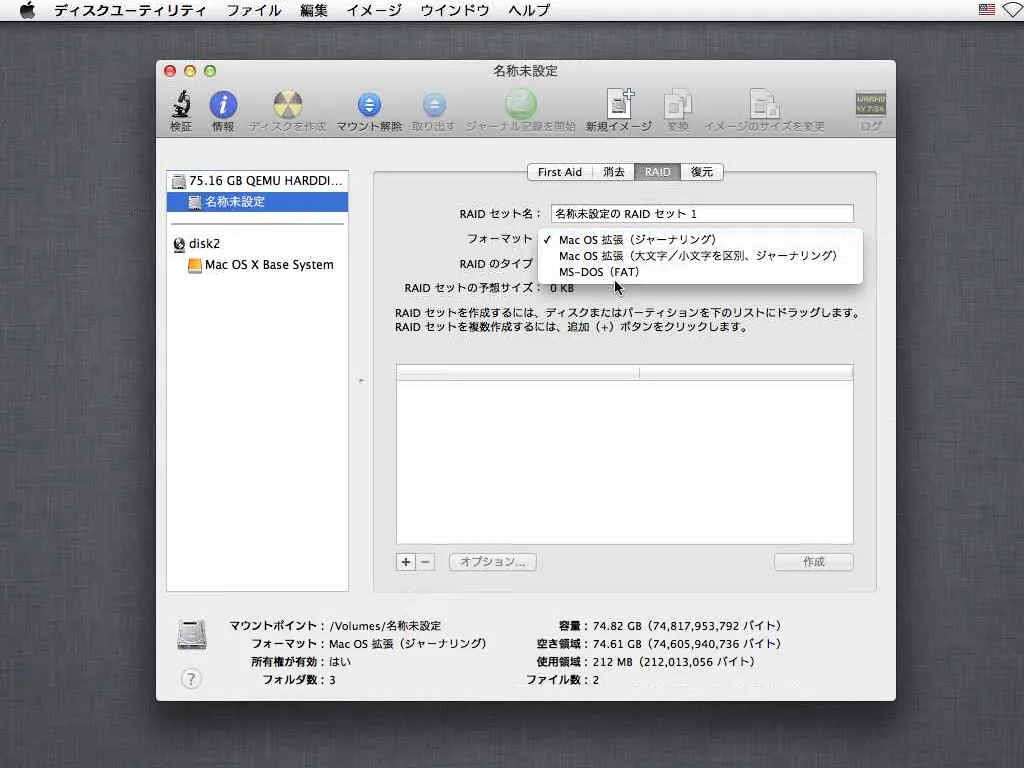Open the Log (ログ) toolbar icon
The image size is (1024, 768).
(x=871, y=104)
